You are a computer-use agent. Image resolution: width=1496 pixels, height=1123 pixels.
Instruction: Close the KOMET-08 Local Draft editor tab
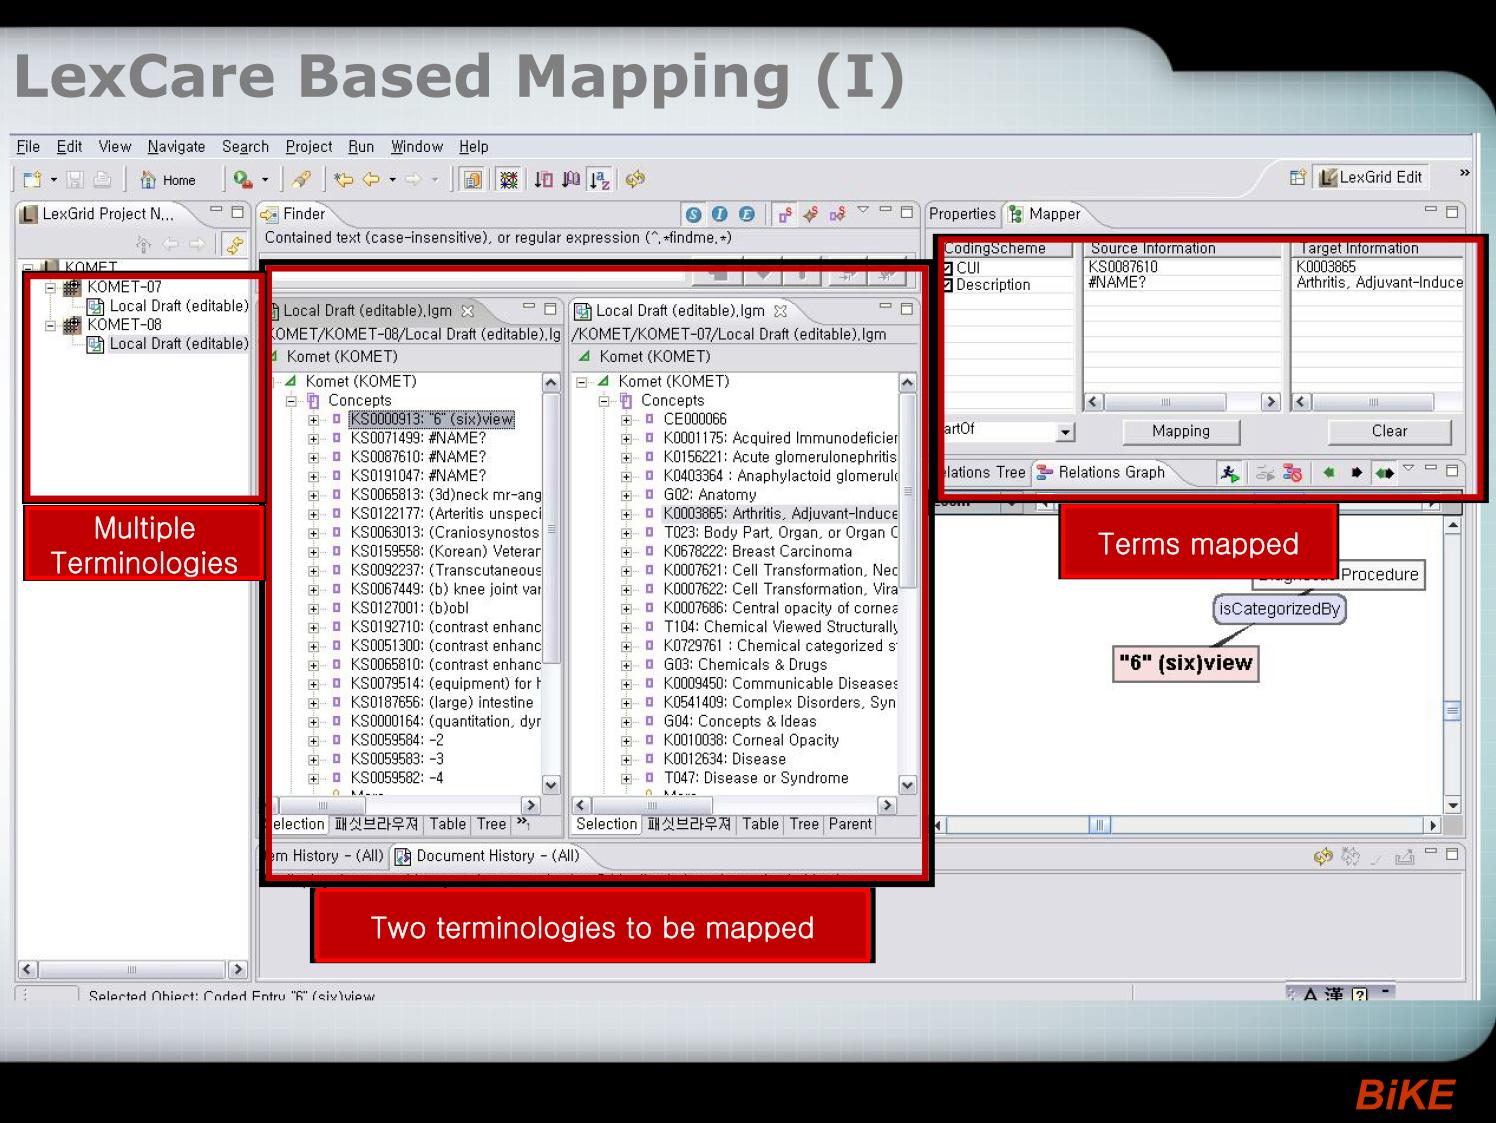(467, 311)
